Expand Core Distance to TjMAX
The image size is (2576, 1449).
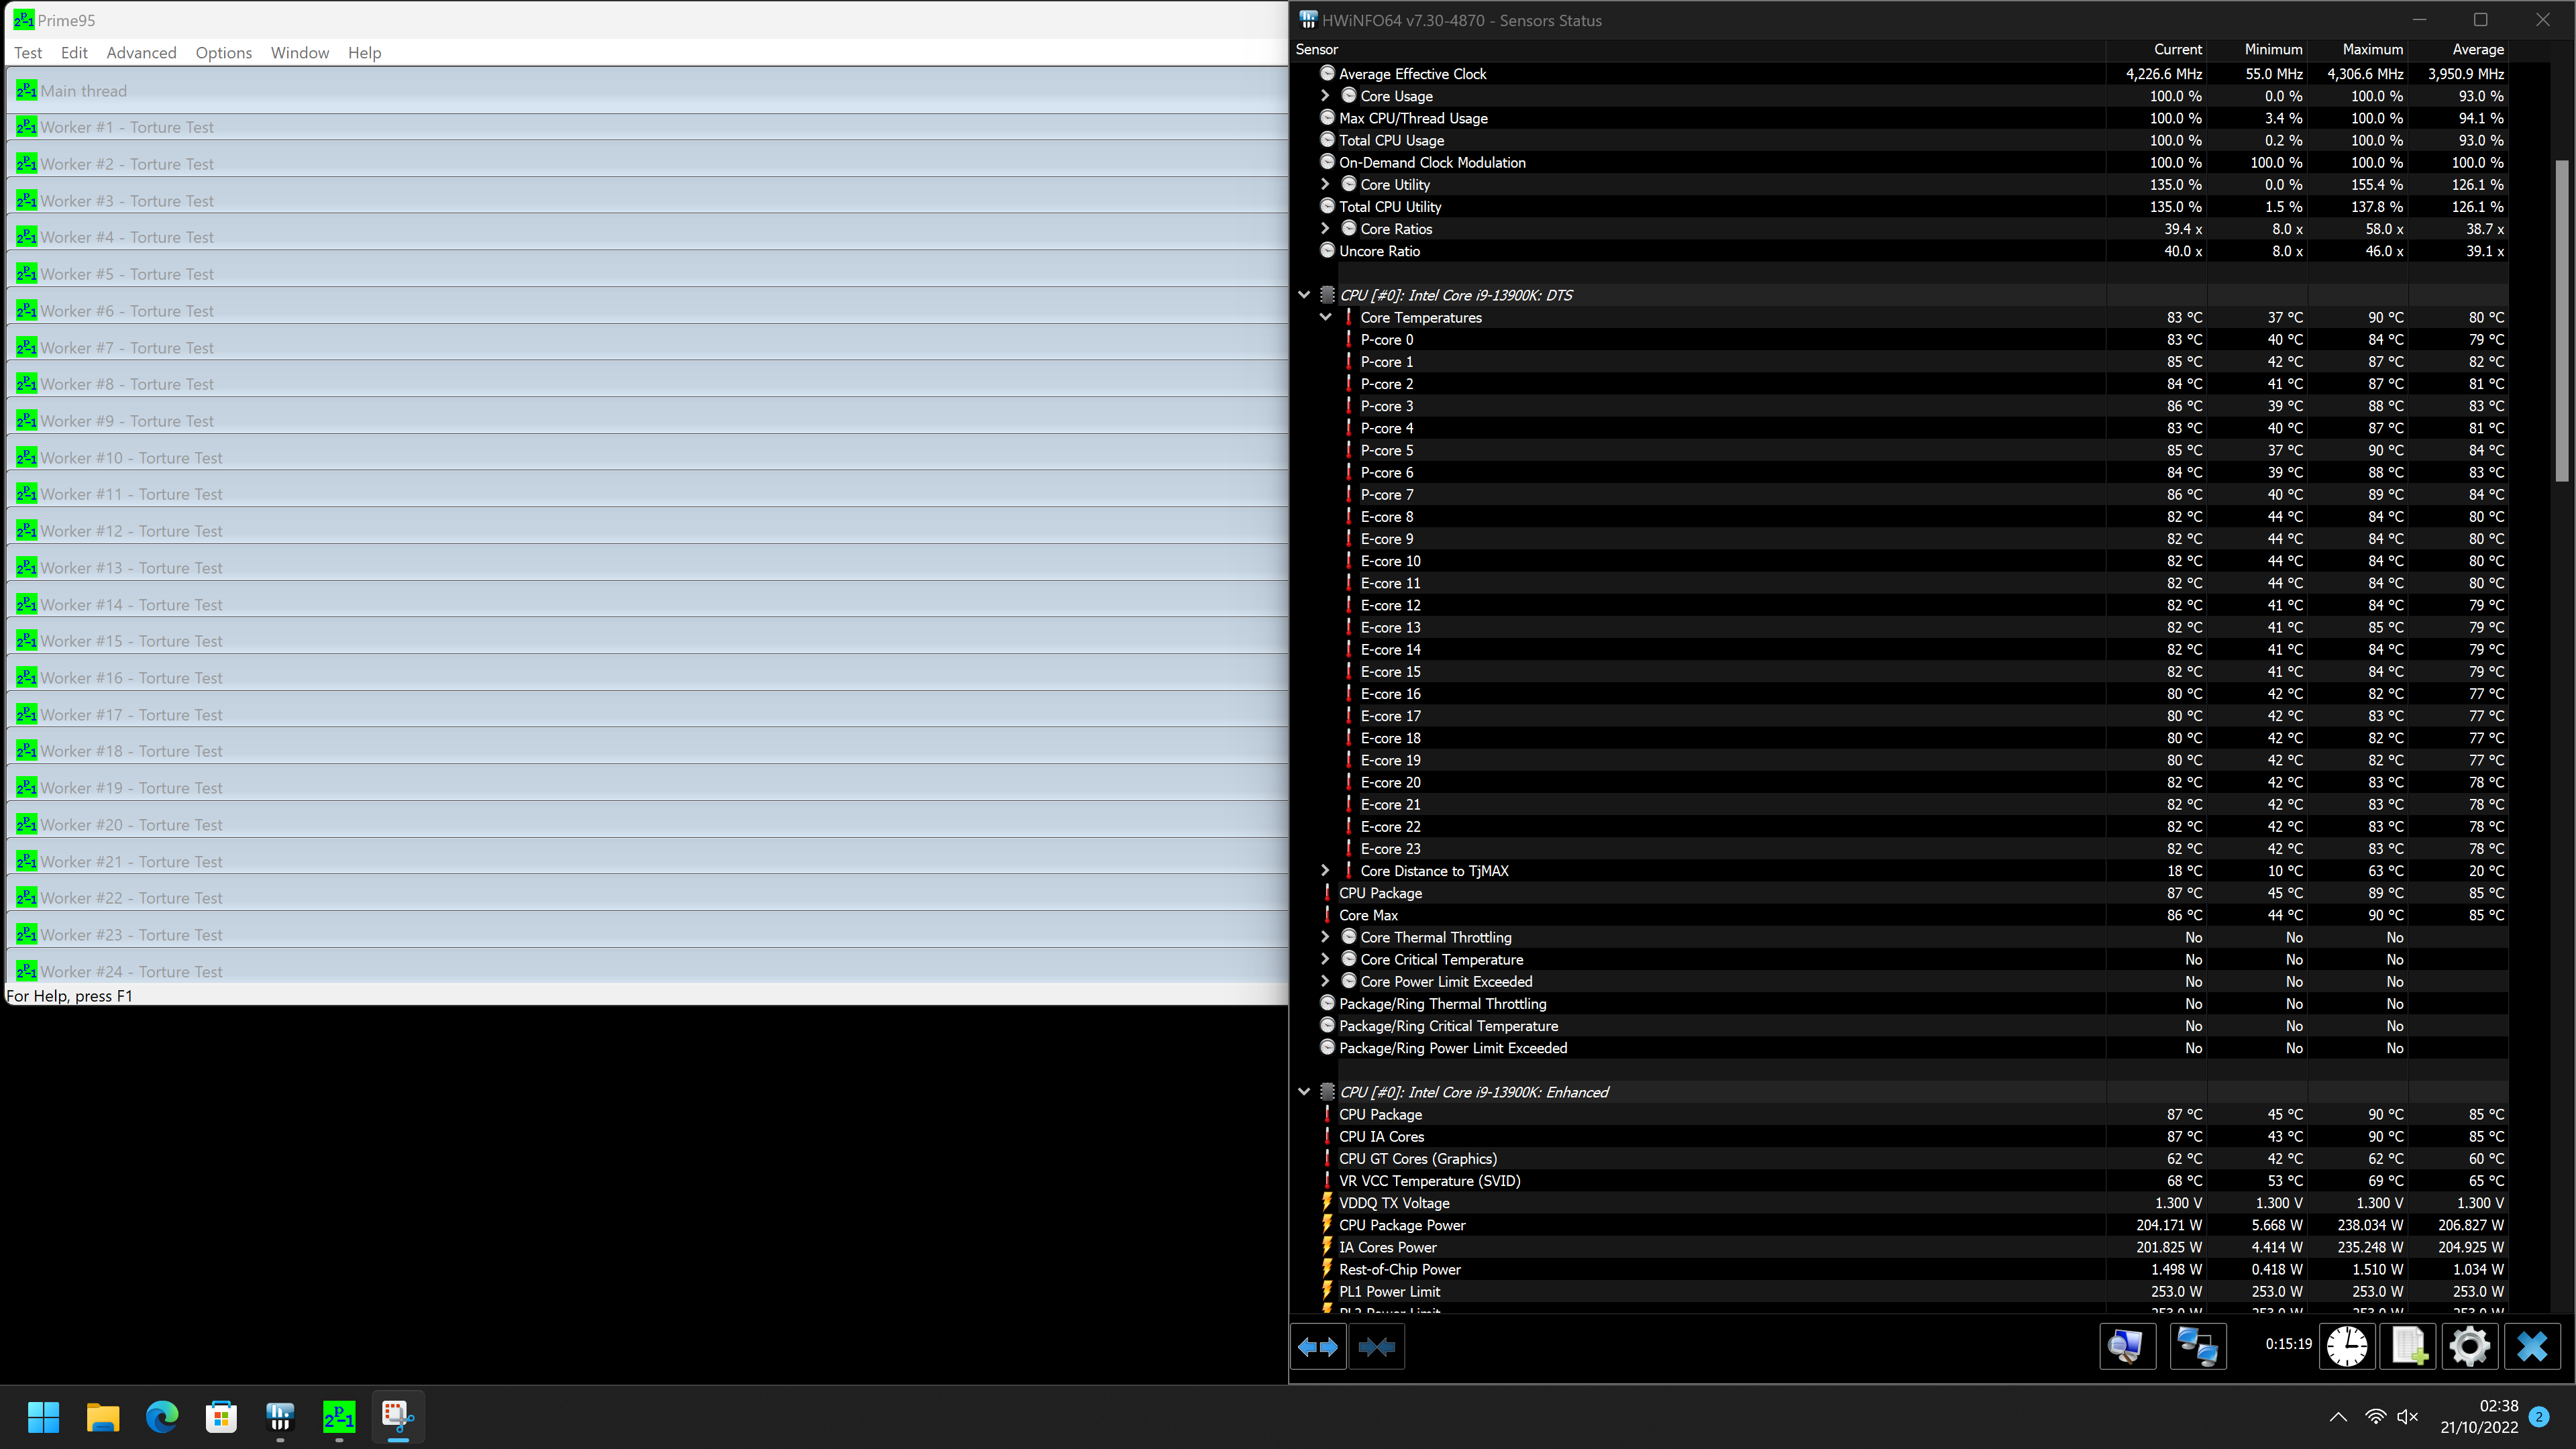click(x=1326, y=871)
